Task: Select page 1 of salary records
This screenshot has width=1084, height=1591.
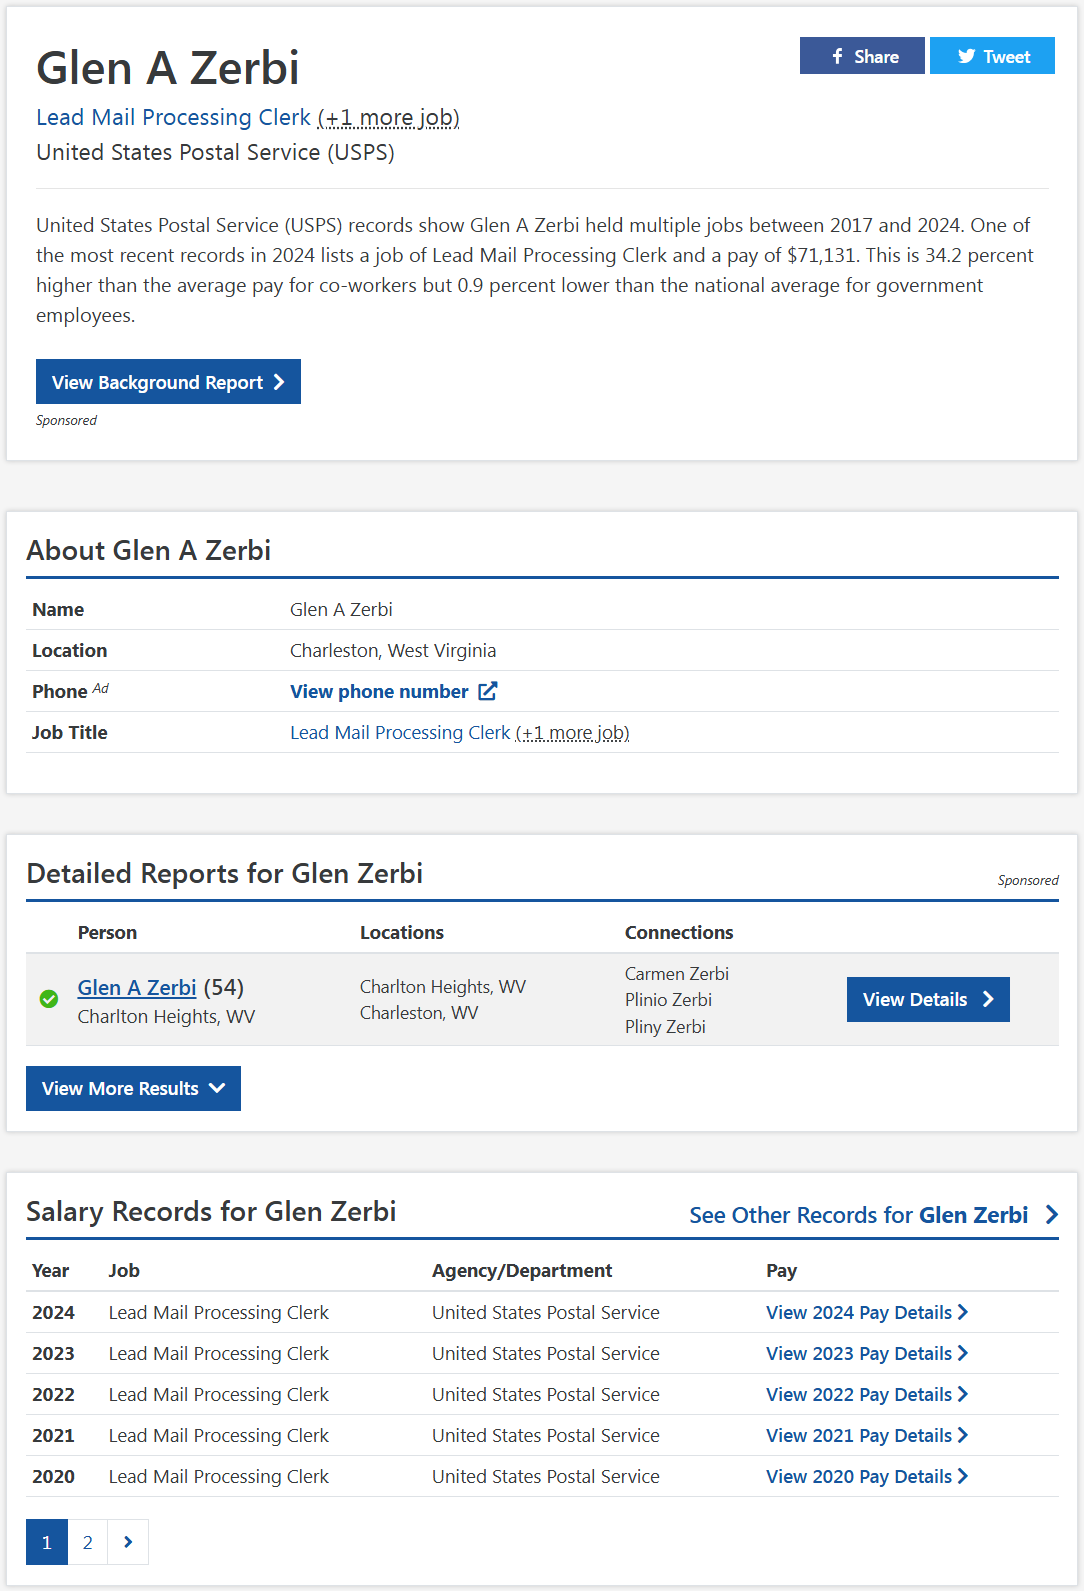Action: (47, 1542)
